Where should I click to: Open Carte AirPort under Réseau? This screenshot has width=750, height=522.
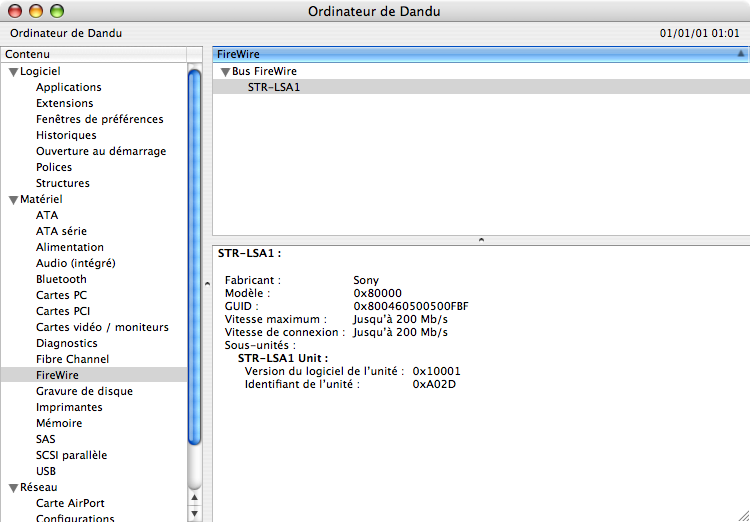click(x=70, y=503)
